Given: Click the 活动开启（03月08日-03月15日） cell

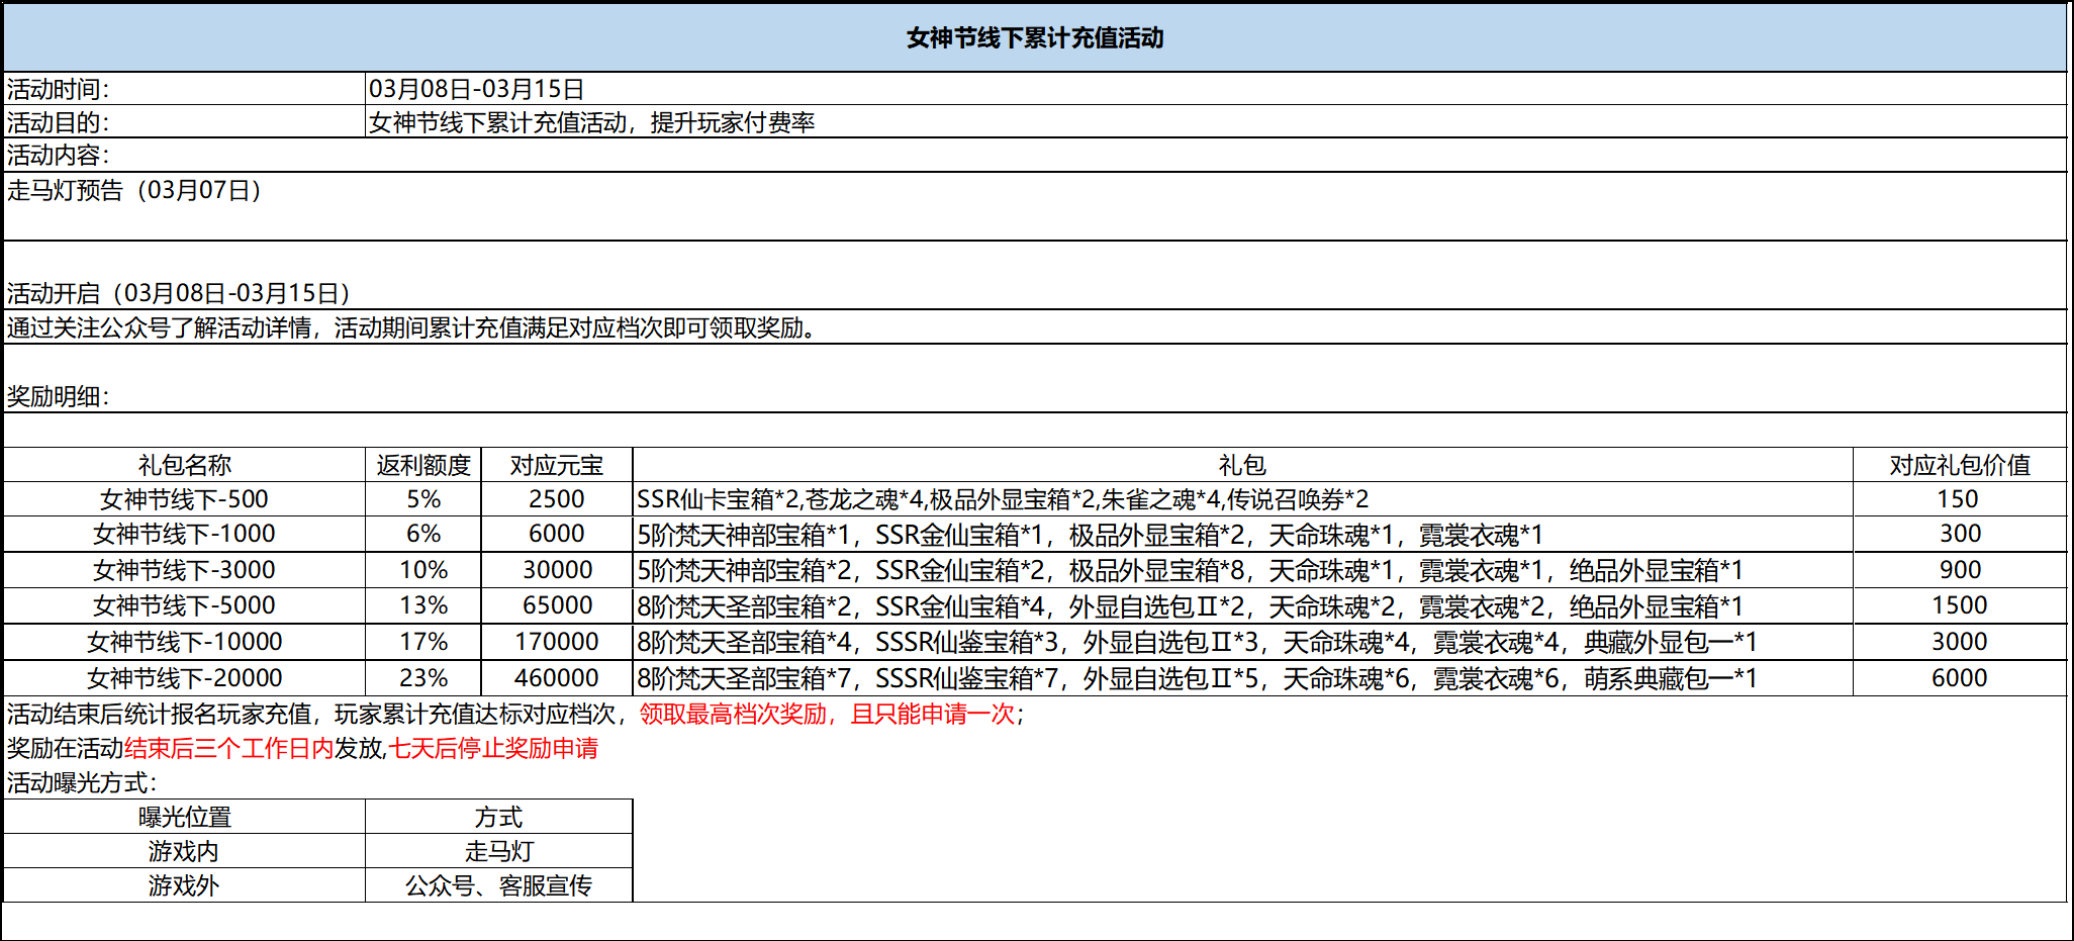Looking at the screenshot, I should point(1035,275).
